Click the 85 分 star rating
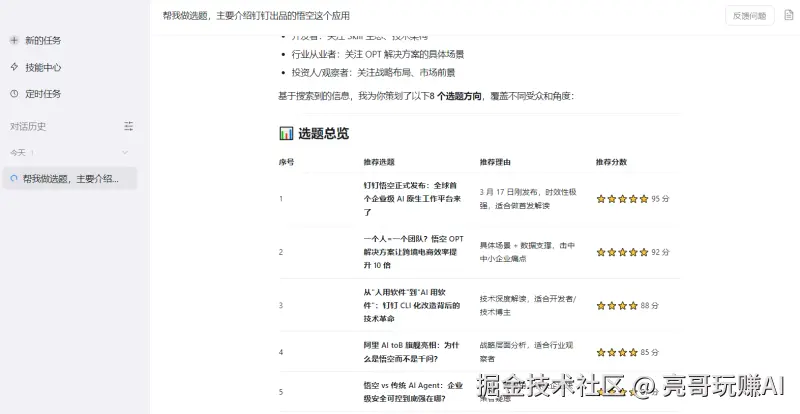800x414 pixels. coord(628,352)
